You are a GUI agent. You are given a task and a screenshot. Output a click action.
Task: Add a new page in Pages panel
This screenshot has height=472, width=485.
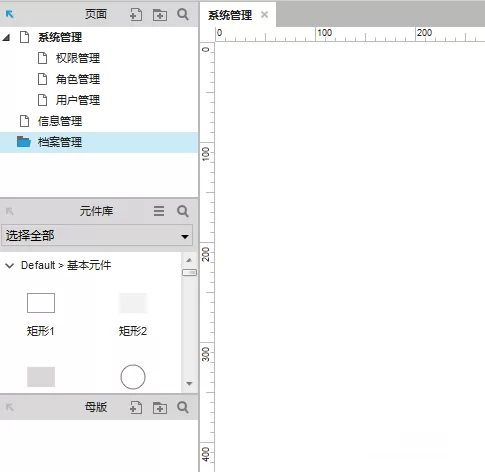coord(136,15)
